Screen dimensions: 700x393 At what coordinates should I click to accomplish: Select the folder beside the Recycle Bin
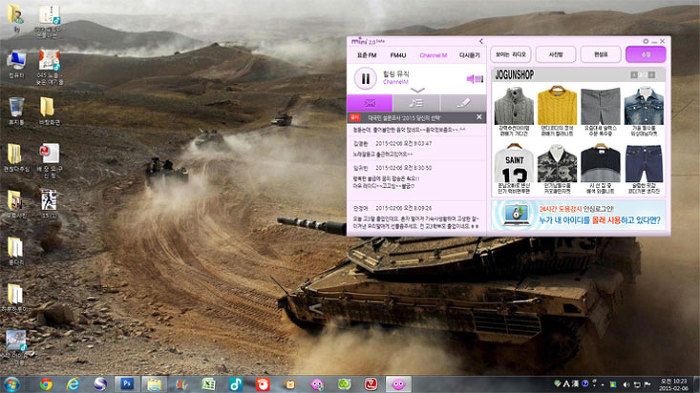[48, 111]
